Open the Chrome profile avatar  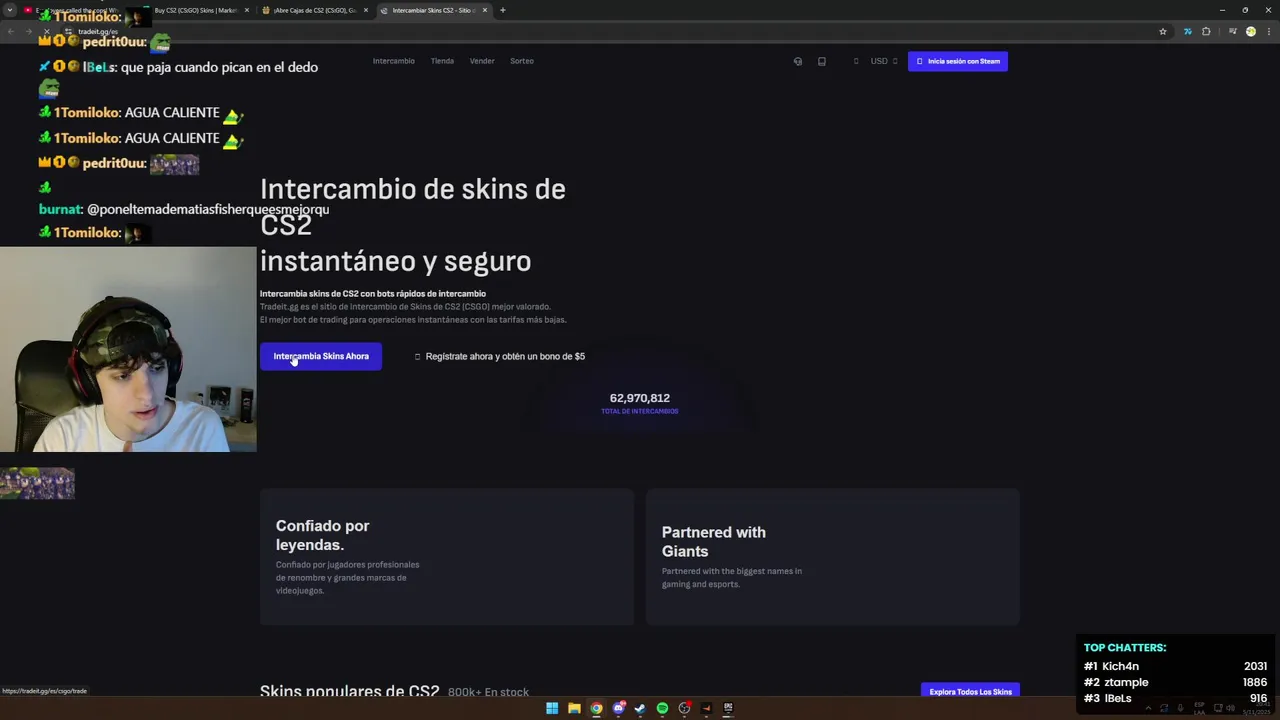coord(1251,31)
